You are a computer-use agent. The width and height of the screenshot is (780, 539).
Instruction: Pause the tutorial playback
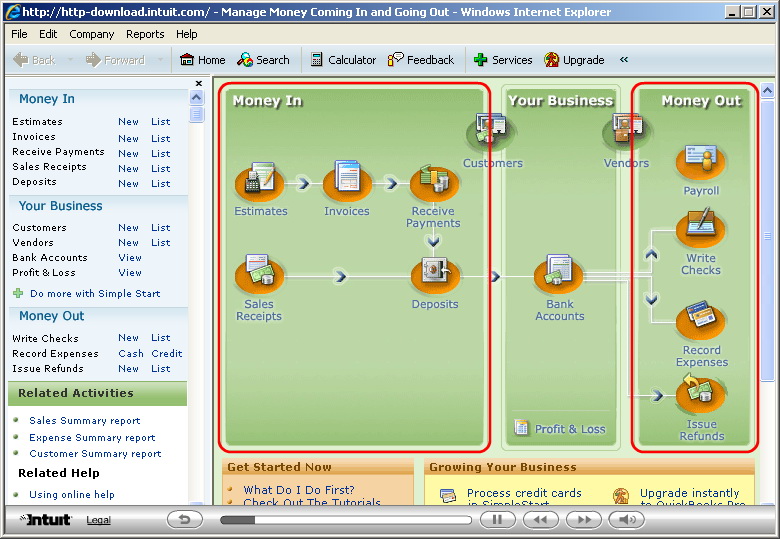(x=497, y=520)
